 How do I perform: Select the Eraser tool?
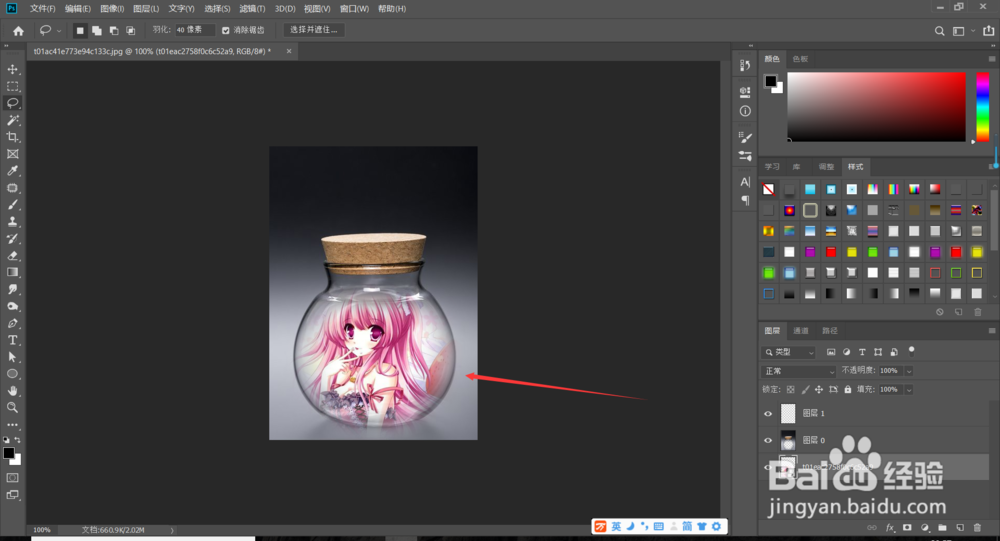coord(12,255)
